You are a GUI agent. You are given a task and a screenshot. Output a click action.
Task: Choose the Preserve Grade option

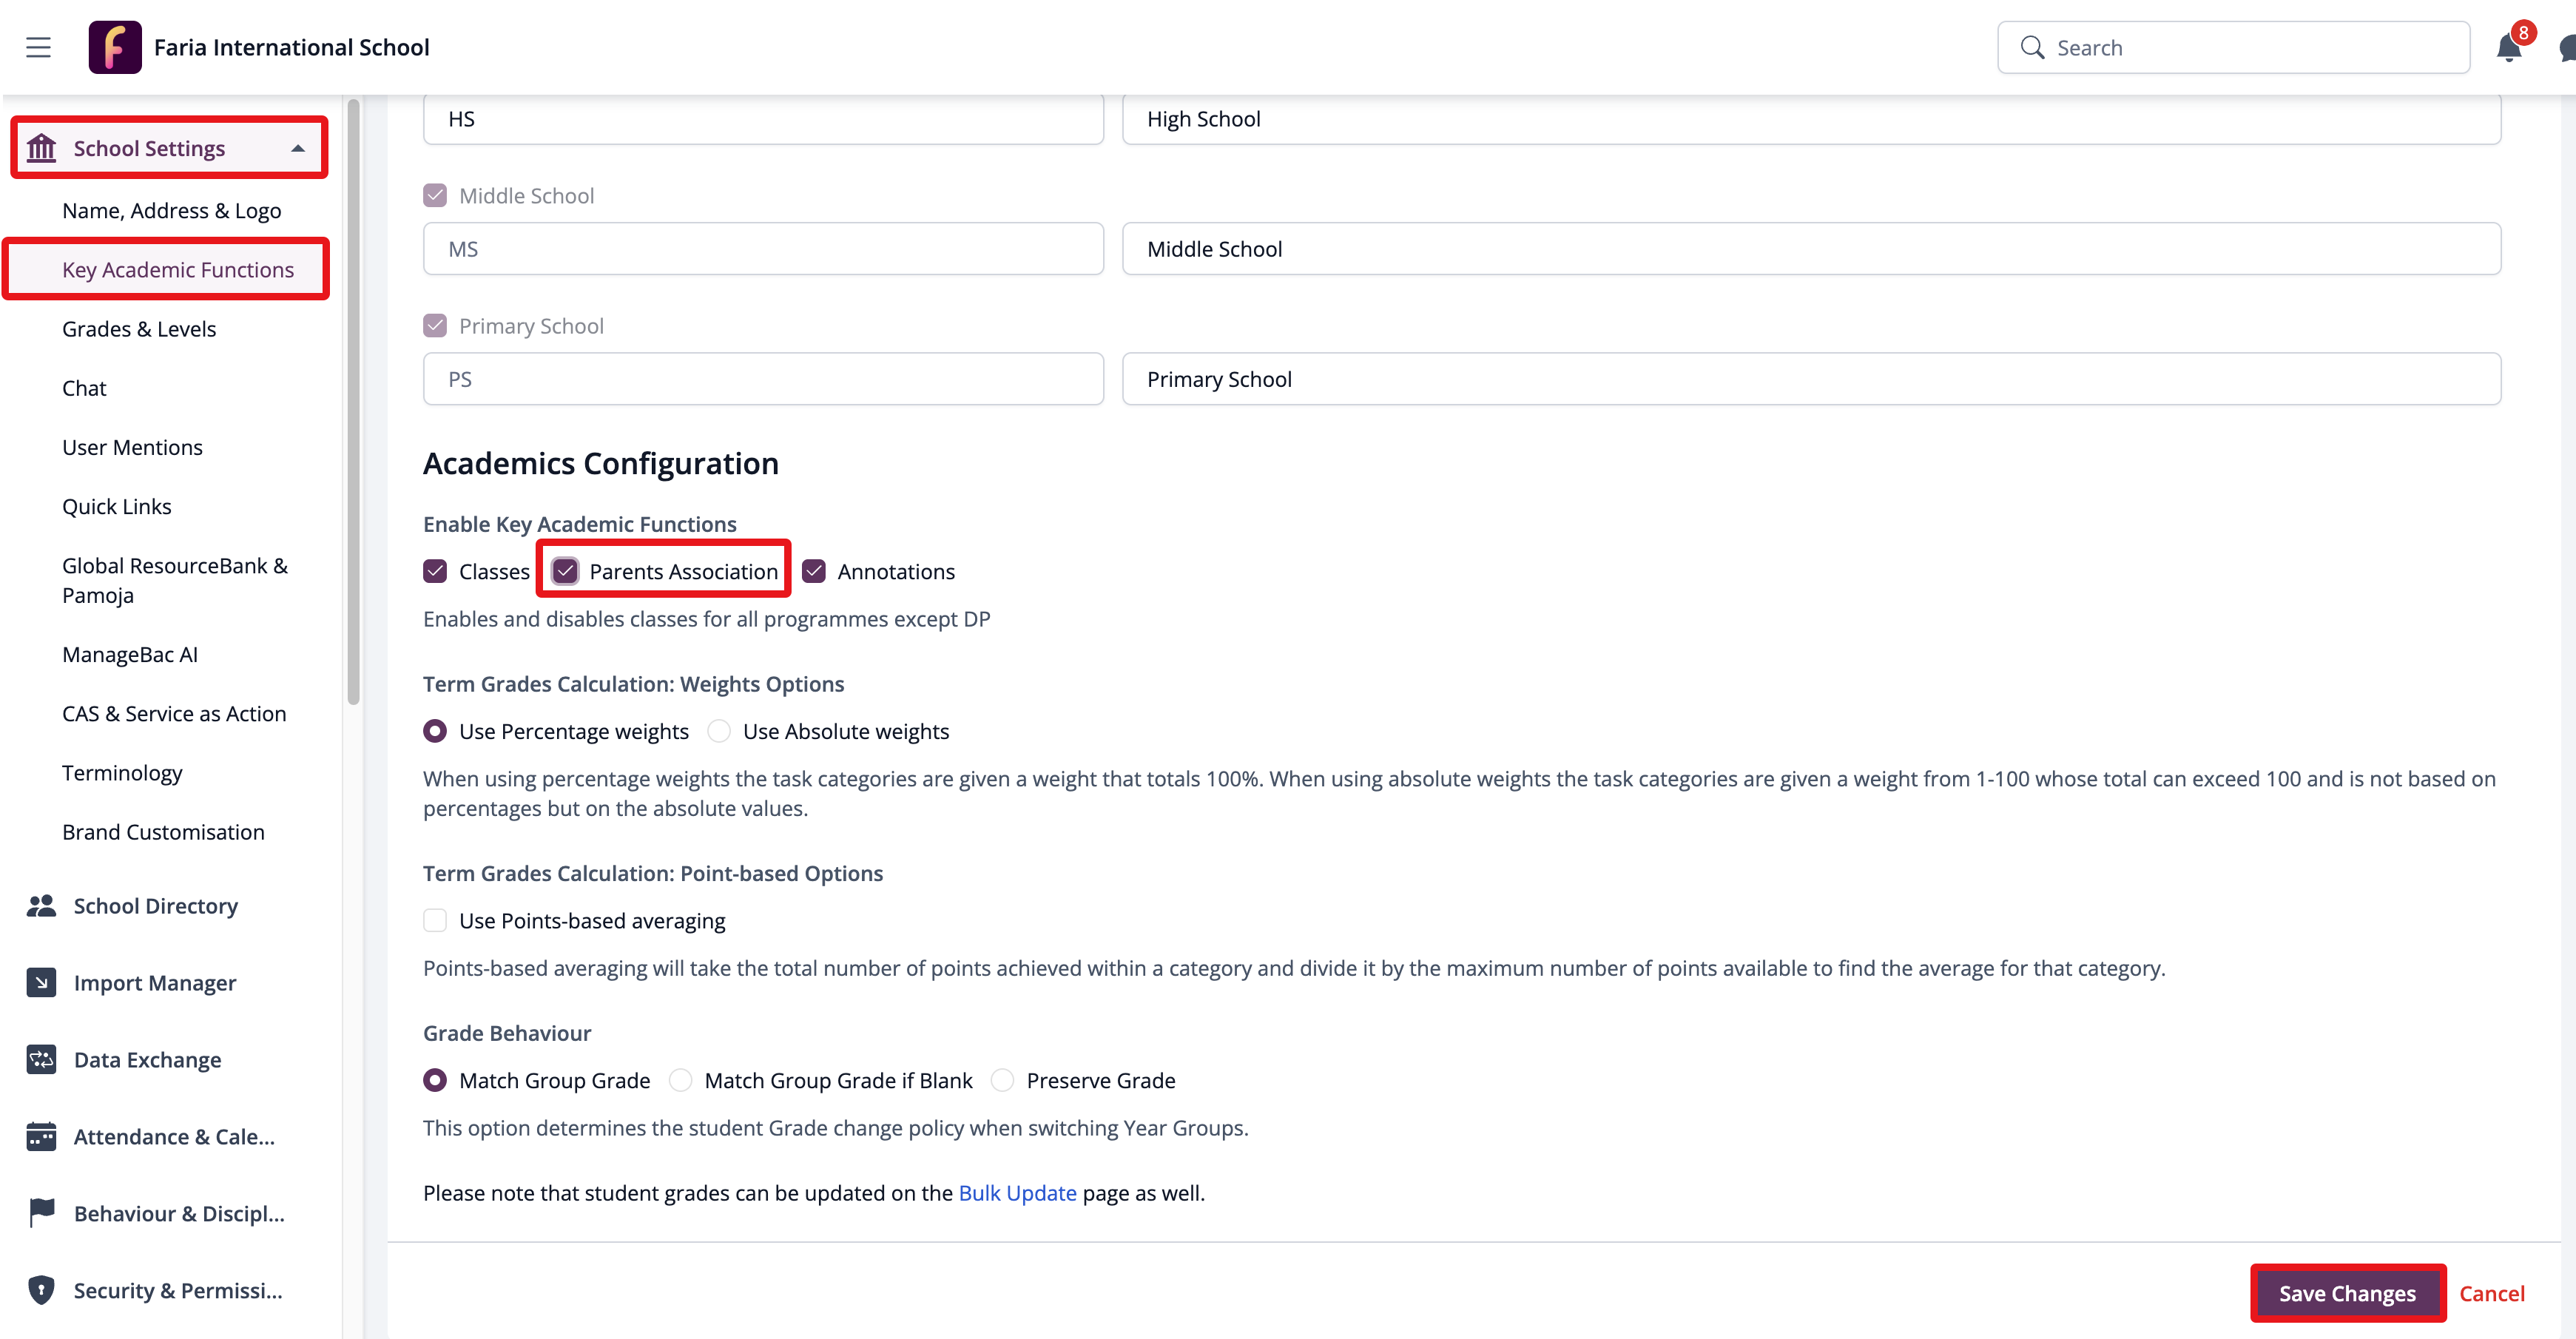[1002, 1080]
